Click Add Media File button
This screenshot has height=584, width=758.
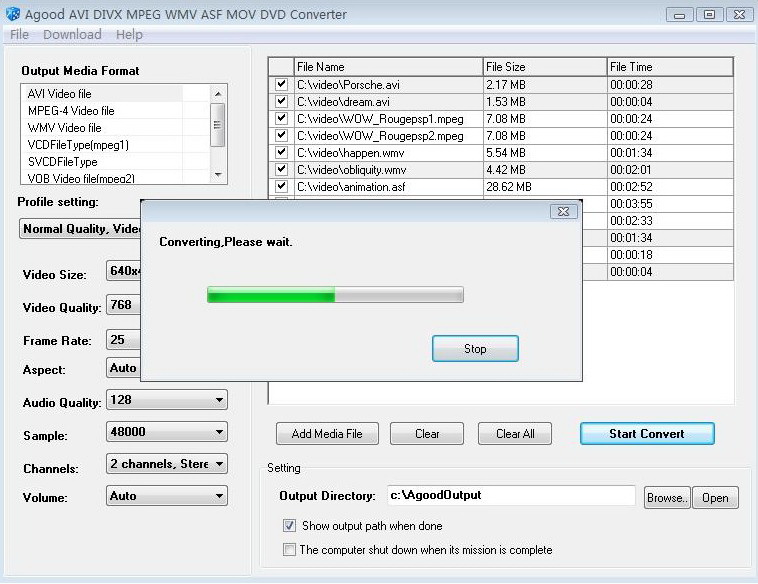click(327, 434)
